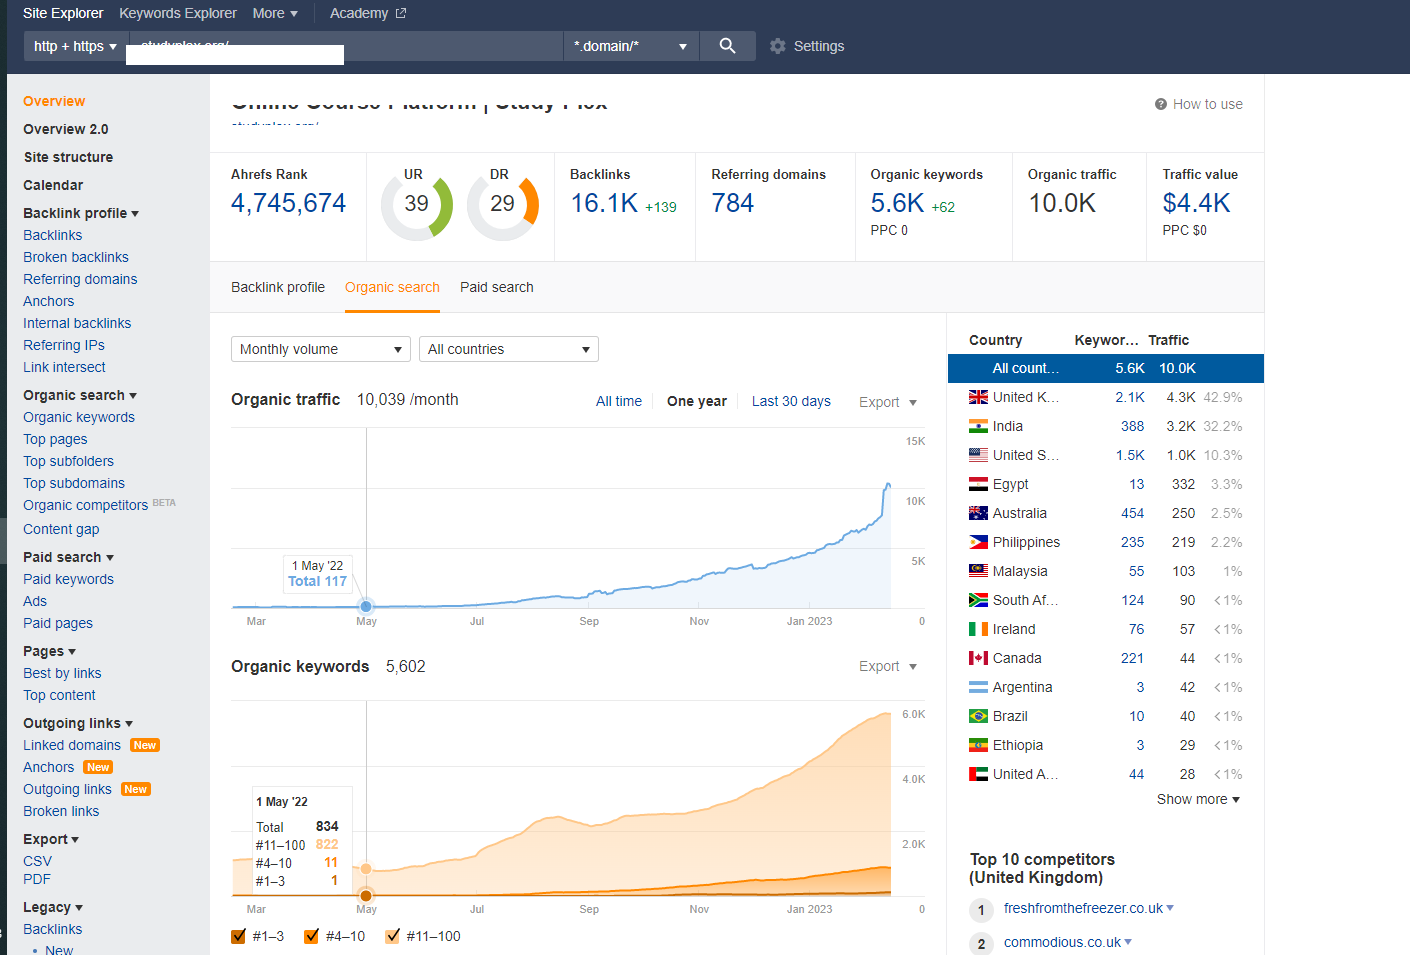Click the 1 May '22 traffic chart marker

(x=366, y=606)
